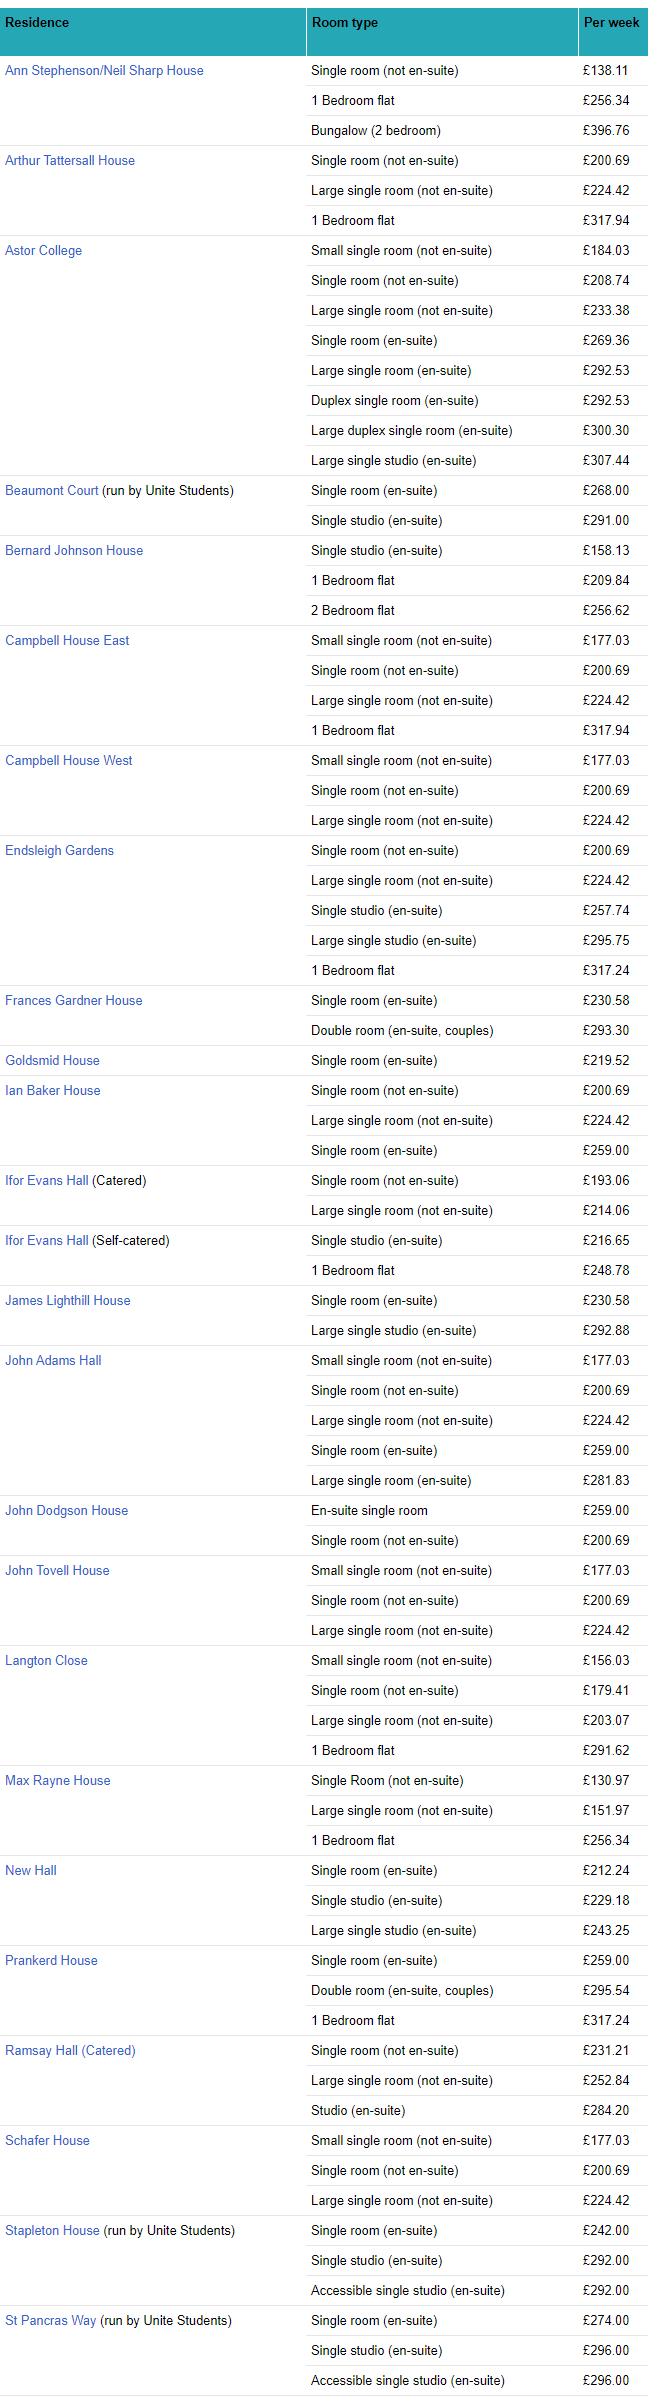Click the Endsleigh Gardens link

[x=60, y=851]
